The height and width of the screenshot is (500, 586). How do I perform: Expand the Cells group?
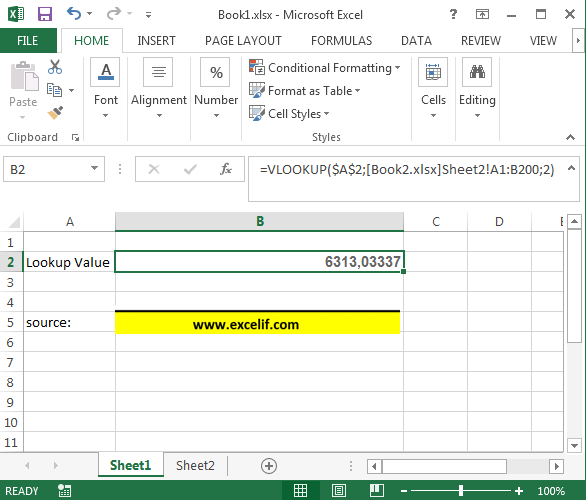pos(433,88)
